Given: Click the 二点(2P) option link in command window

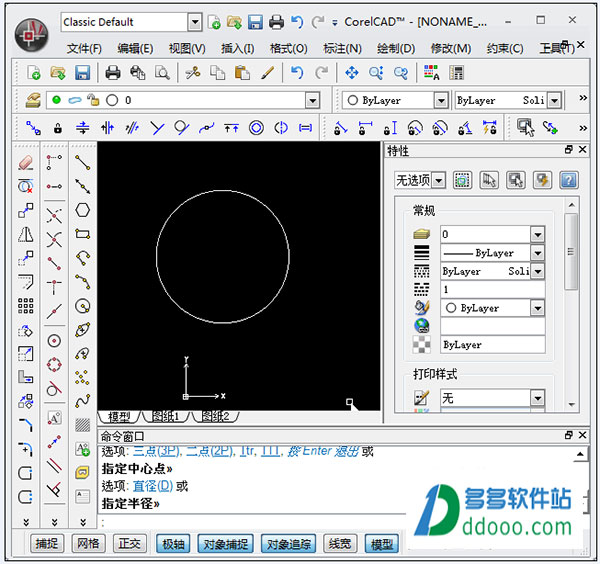Looking at the screenshot, I should point(209,452).
